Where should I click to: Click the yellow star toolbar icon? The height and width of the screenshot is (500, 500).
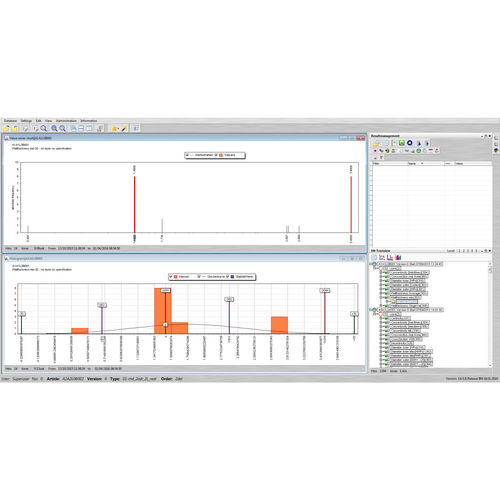(114, 129)
